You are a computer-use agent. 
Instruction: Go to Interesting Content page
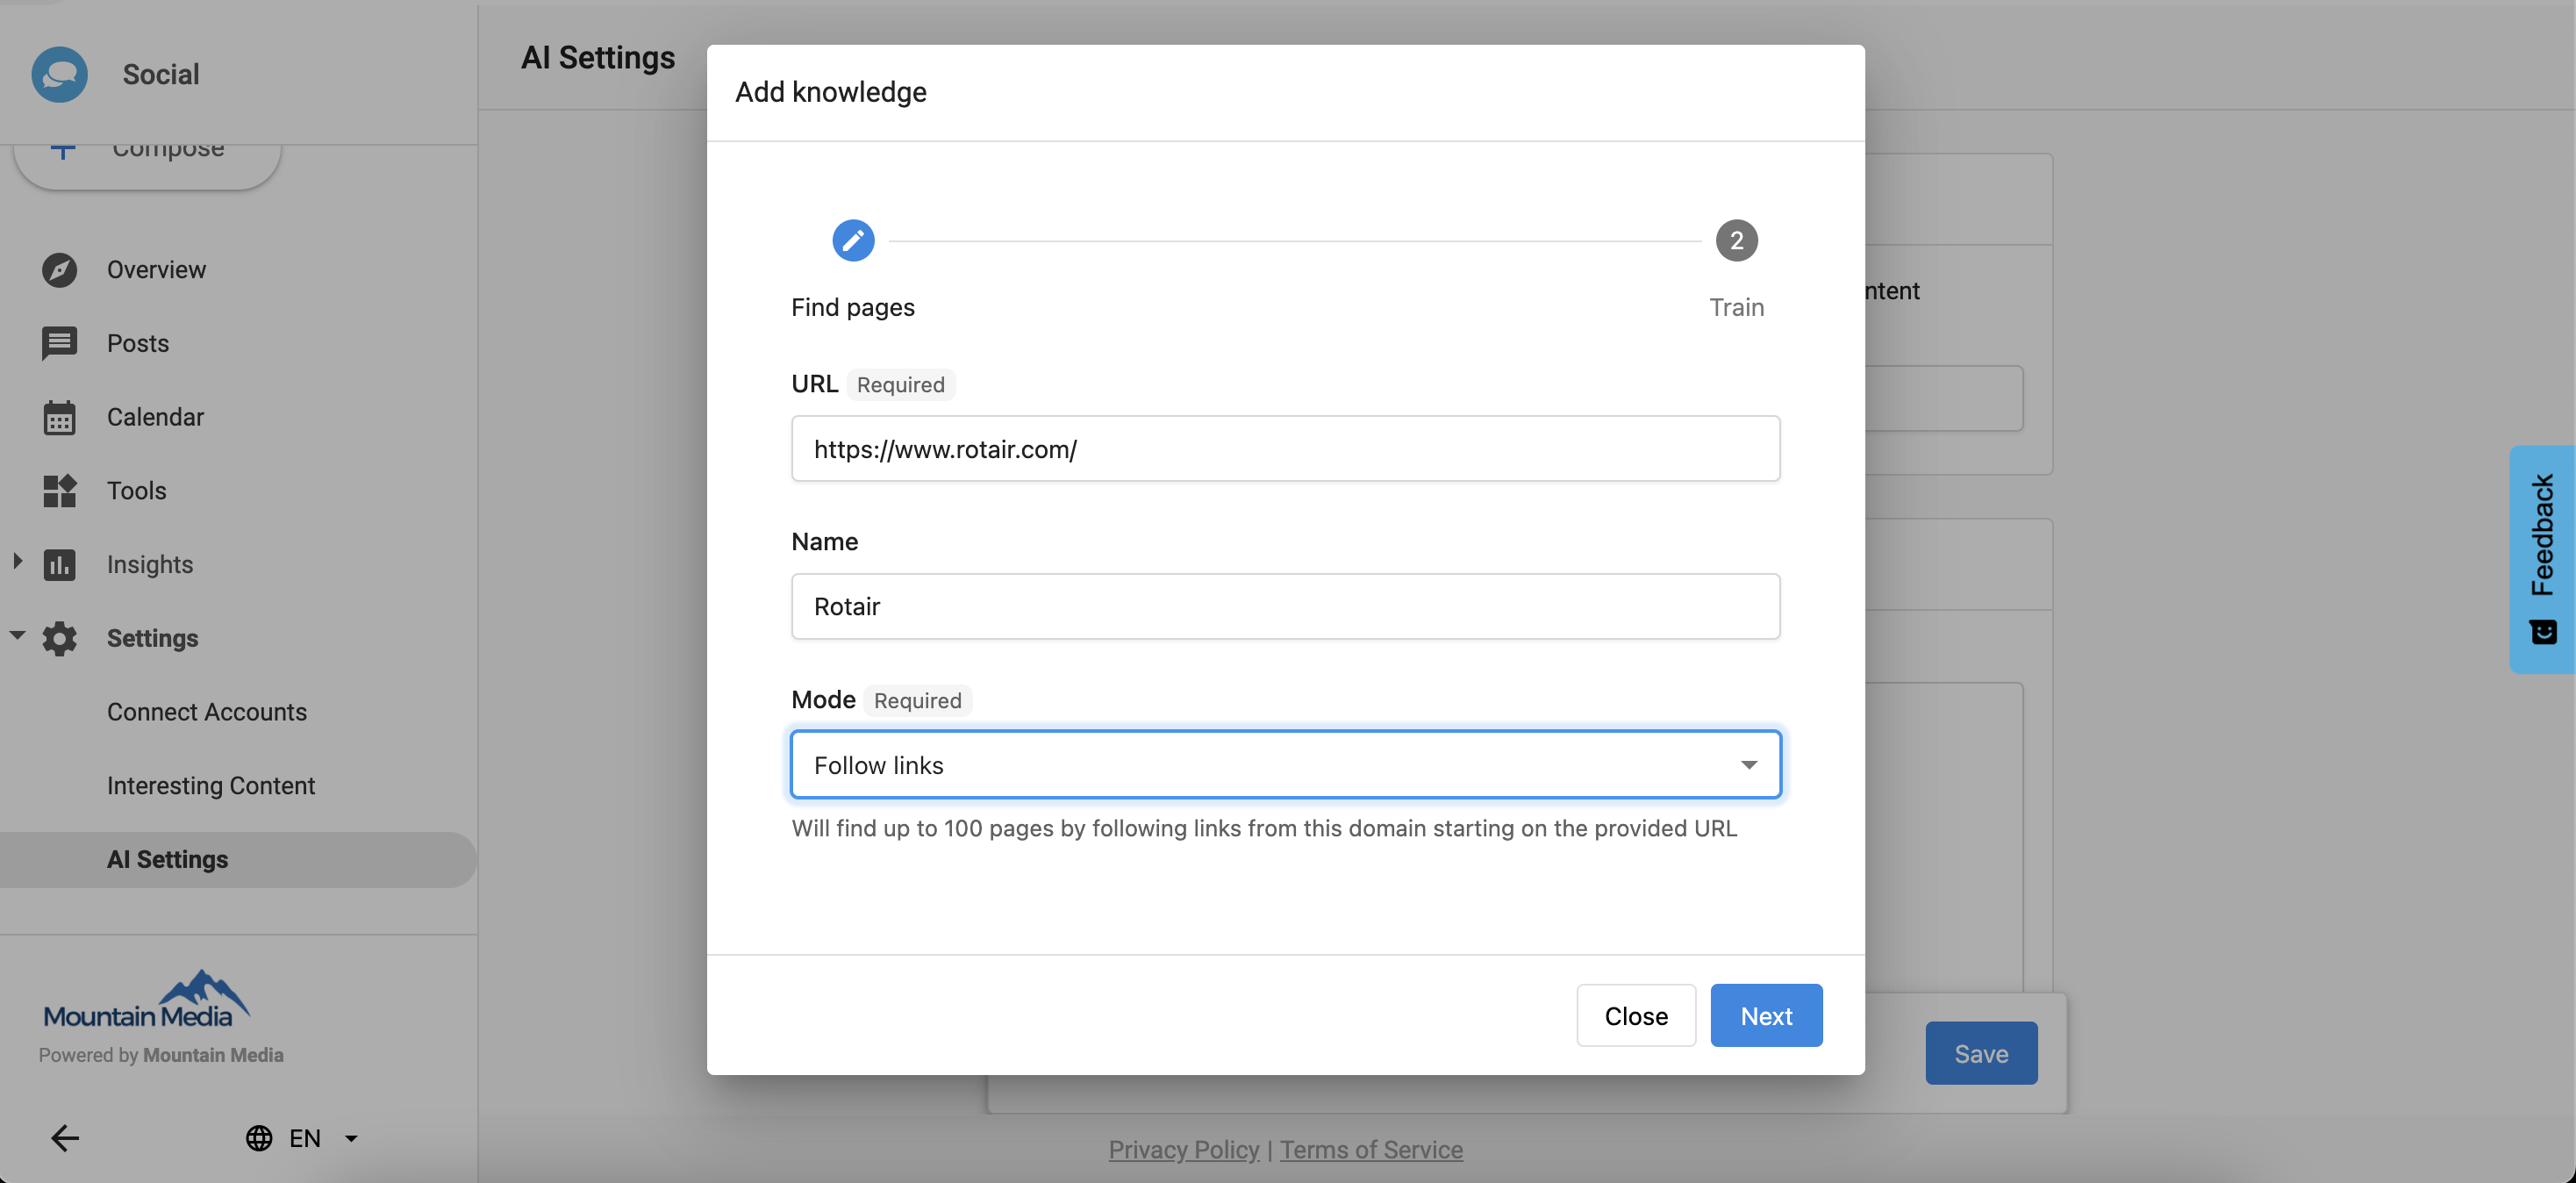tap(211, 786)
